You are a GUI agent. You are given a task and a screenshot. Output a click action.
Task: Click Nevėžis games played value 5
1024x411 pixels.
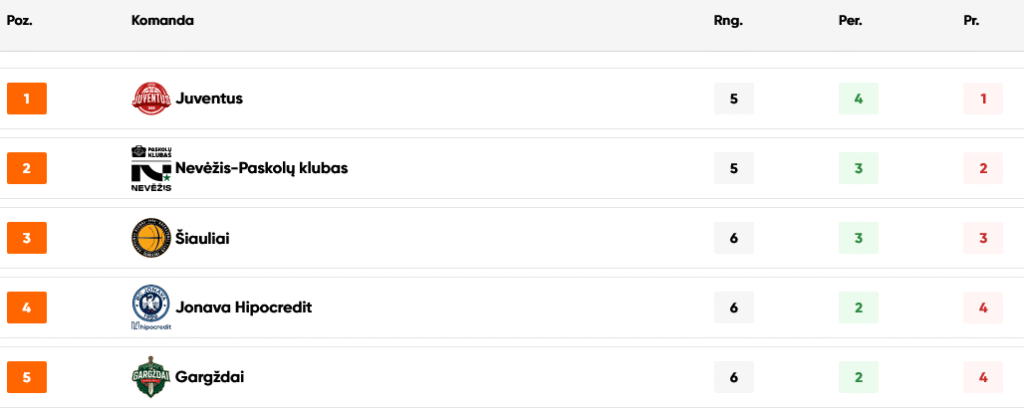pos(734,168)
